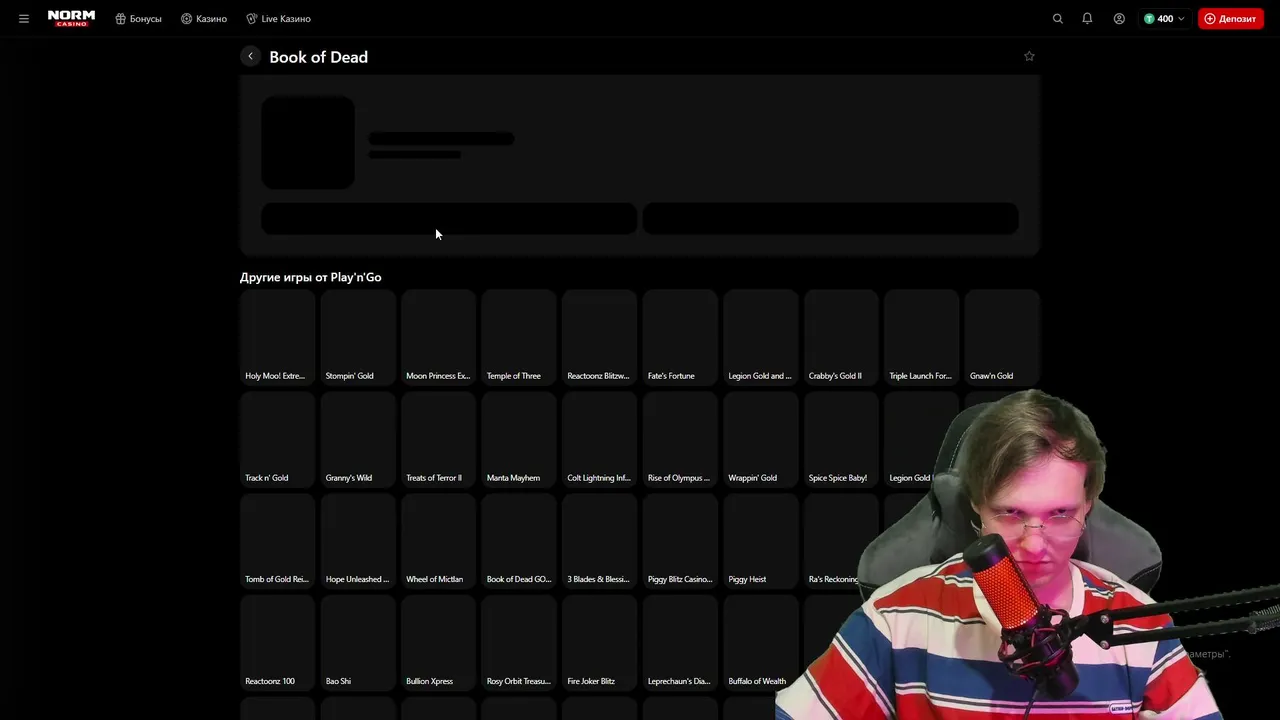
Task: Click the 'Другие игры от Play'n'Go' heading
Action: 310,277
